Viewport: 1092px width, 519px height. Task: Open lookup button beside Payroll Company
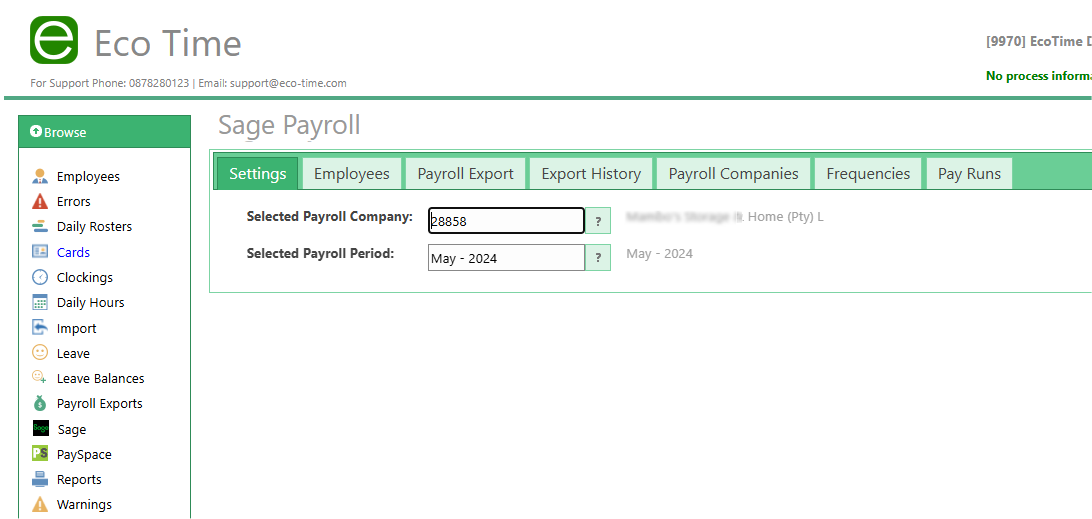click(598, 221)
